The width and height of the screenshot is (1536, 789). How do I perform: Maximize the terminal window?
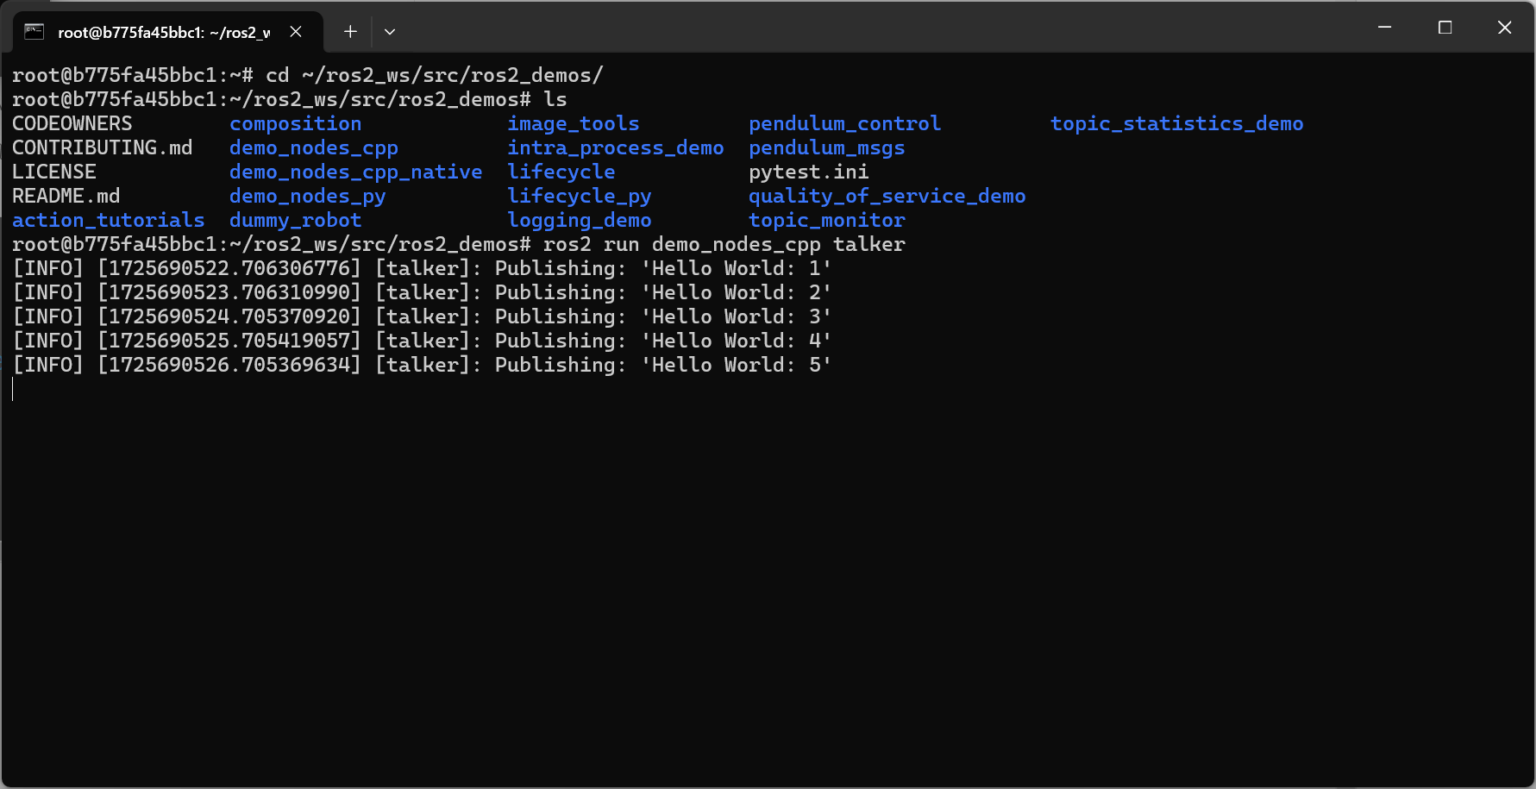click(x=1445, y=28)
